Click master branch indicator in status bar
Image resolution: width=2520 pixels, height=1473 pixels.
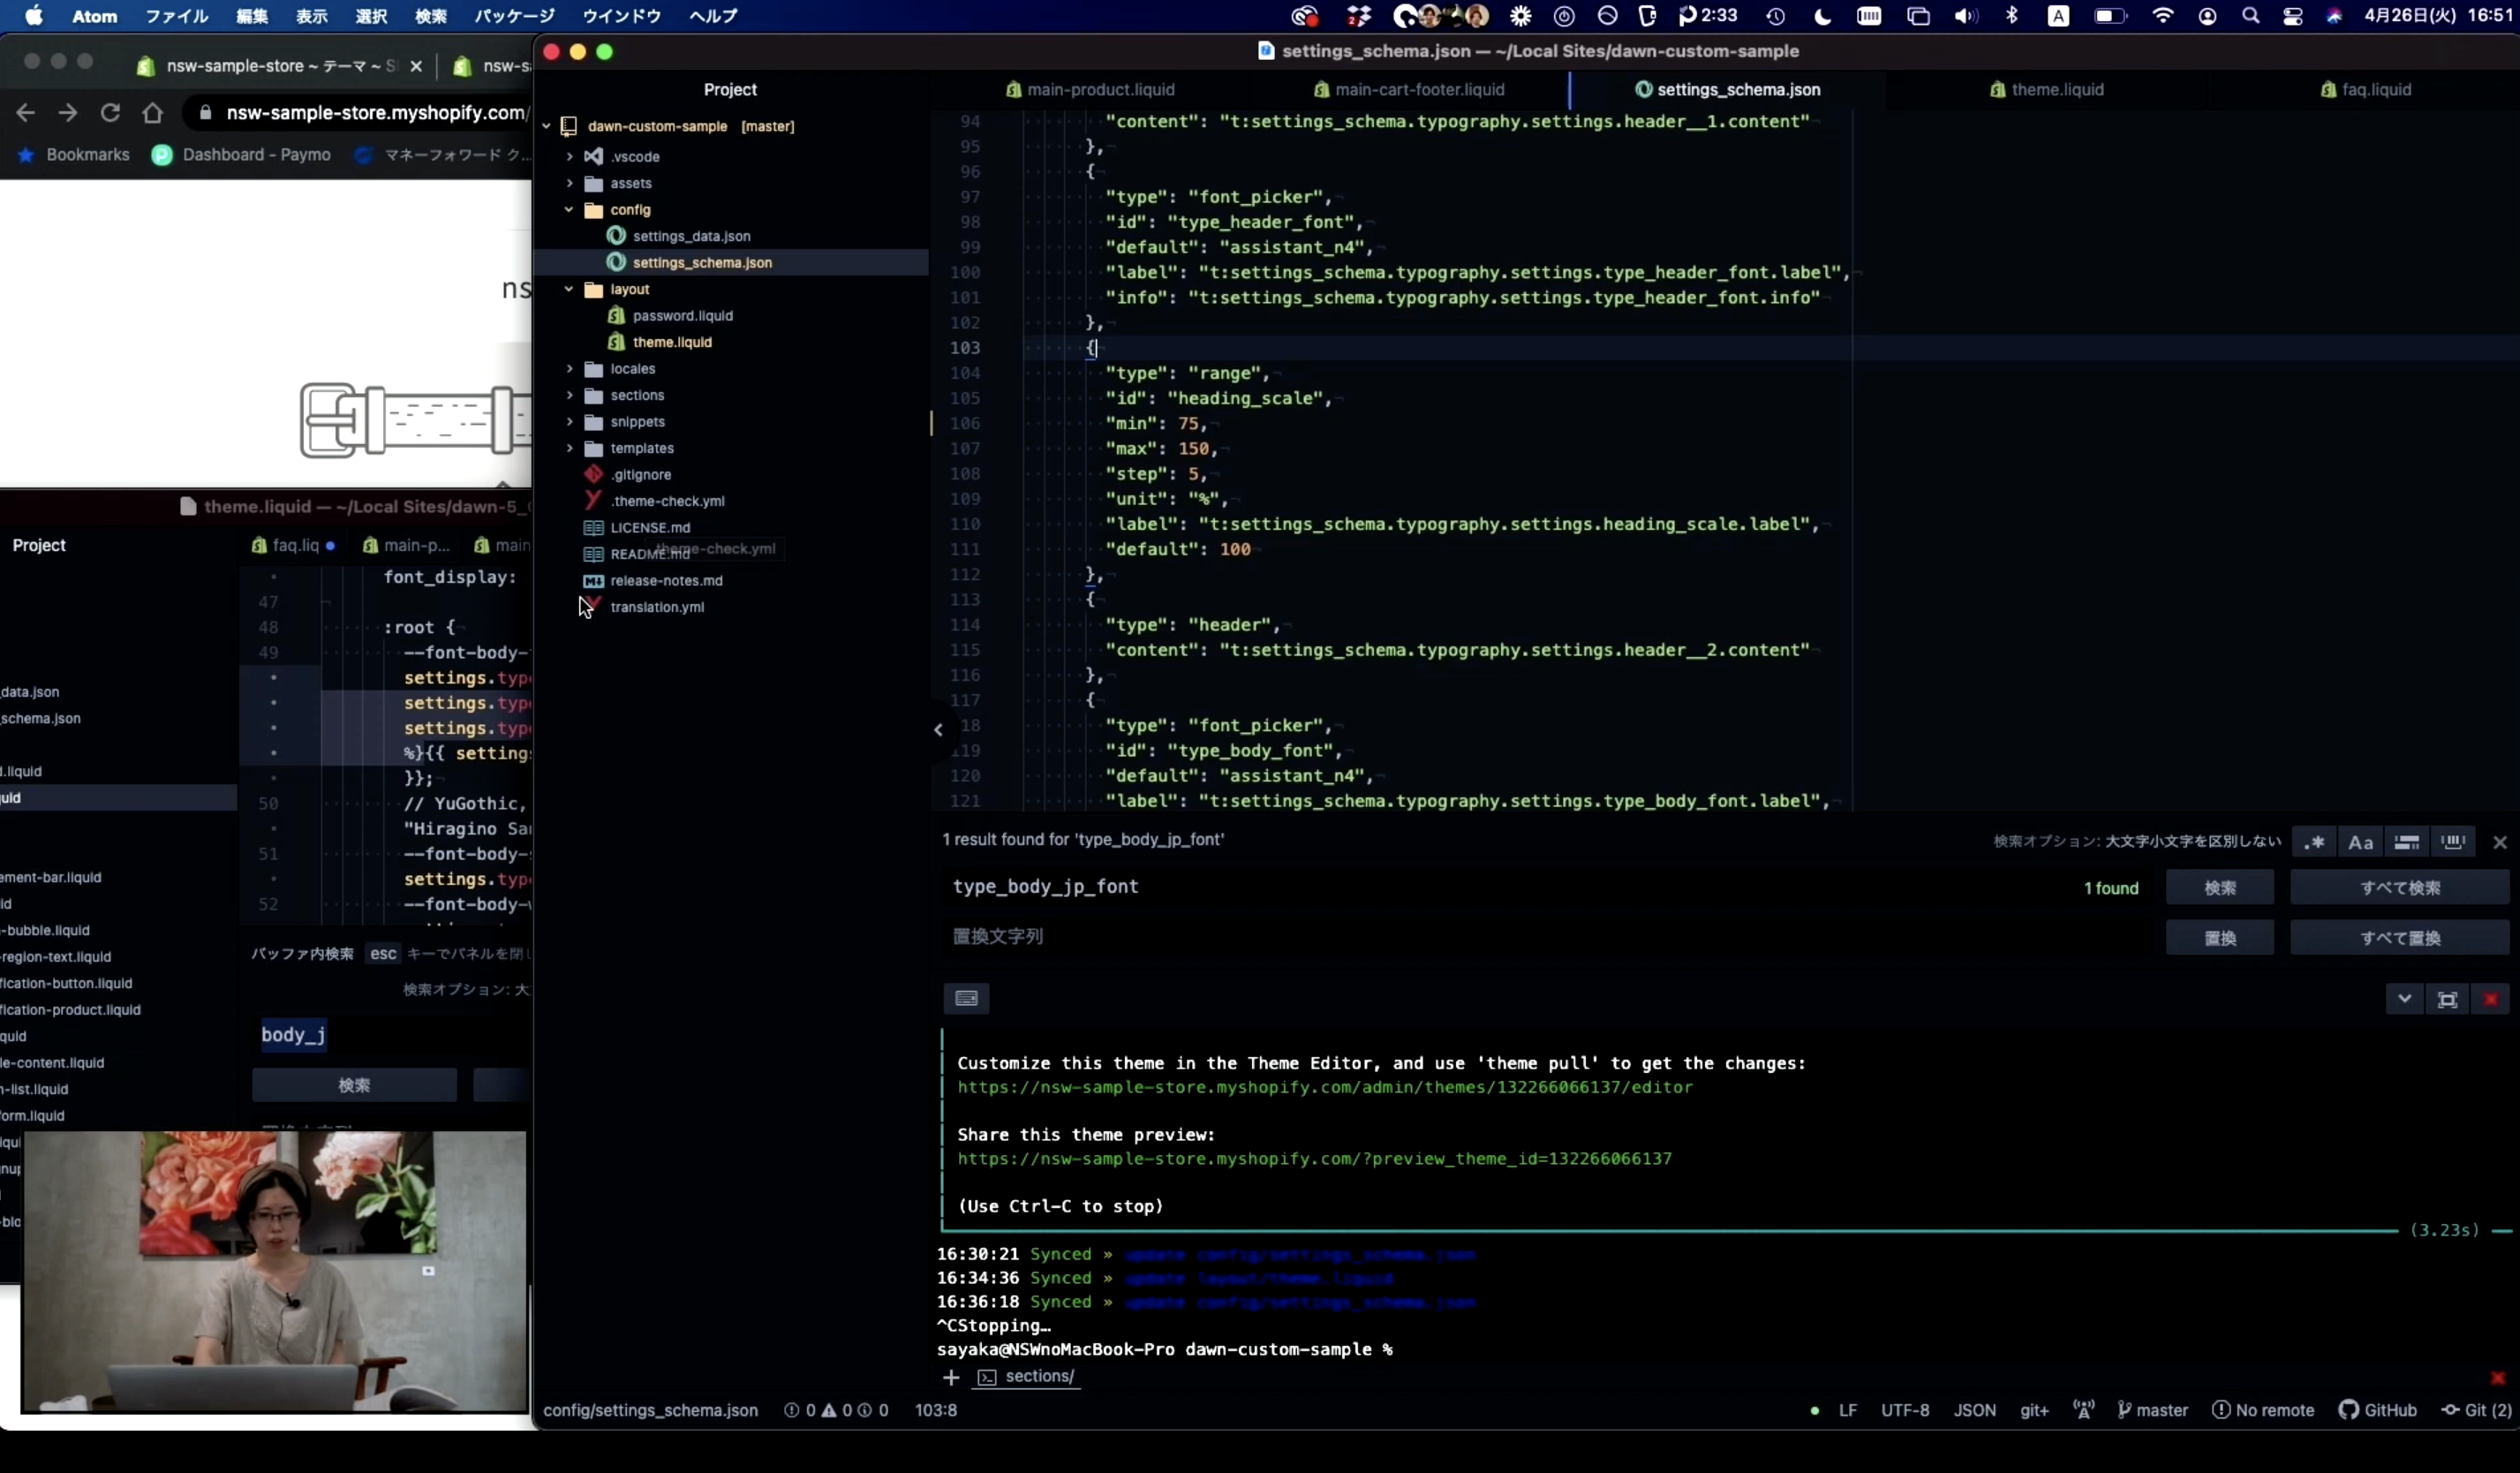2152,1410
